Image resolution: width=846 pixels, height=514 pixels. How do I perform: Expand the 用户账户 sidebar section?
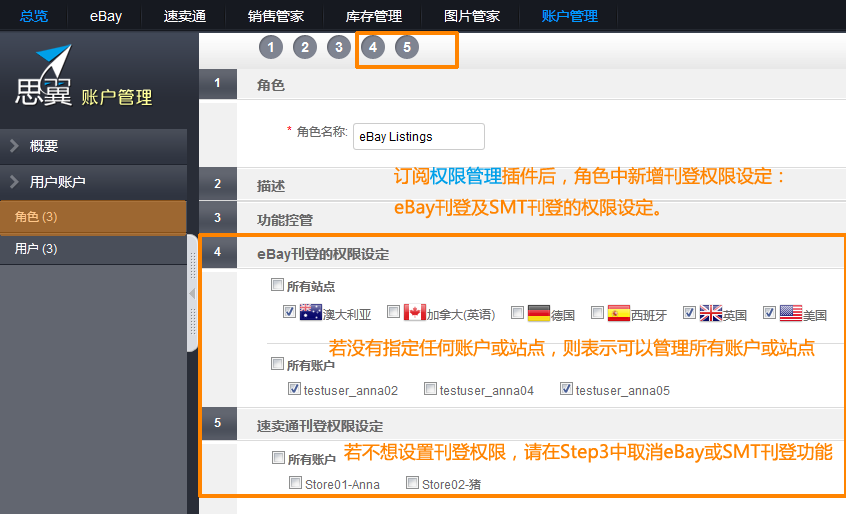click(x=93, y=182)
